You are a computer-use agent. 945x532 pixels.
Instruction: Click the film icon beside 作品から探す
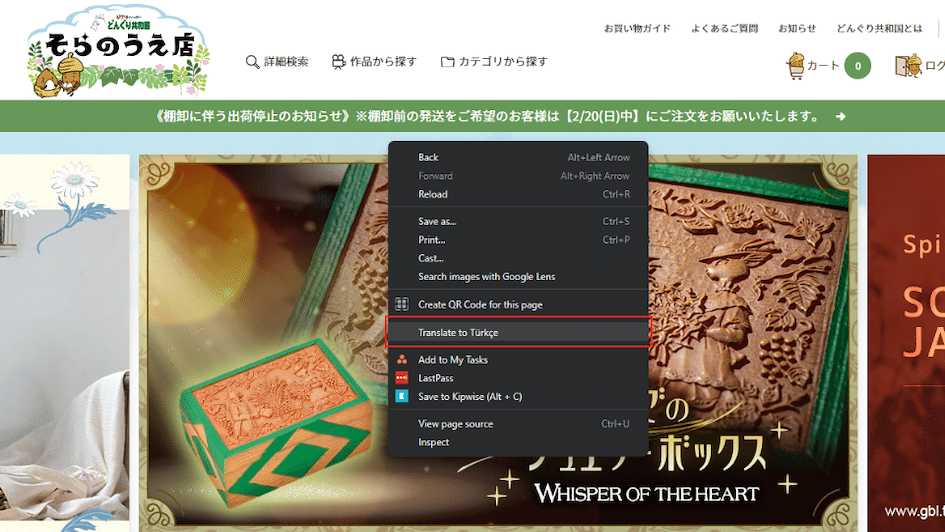click(339, 61)
